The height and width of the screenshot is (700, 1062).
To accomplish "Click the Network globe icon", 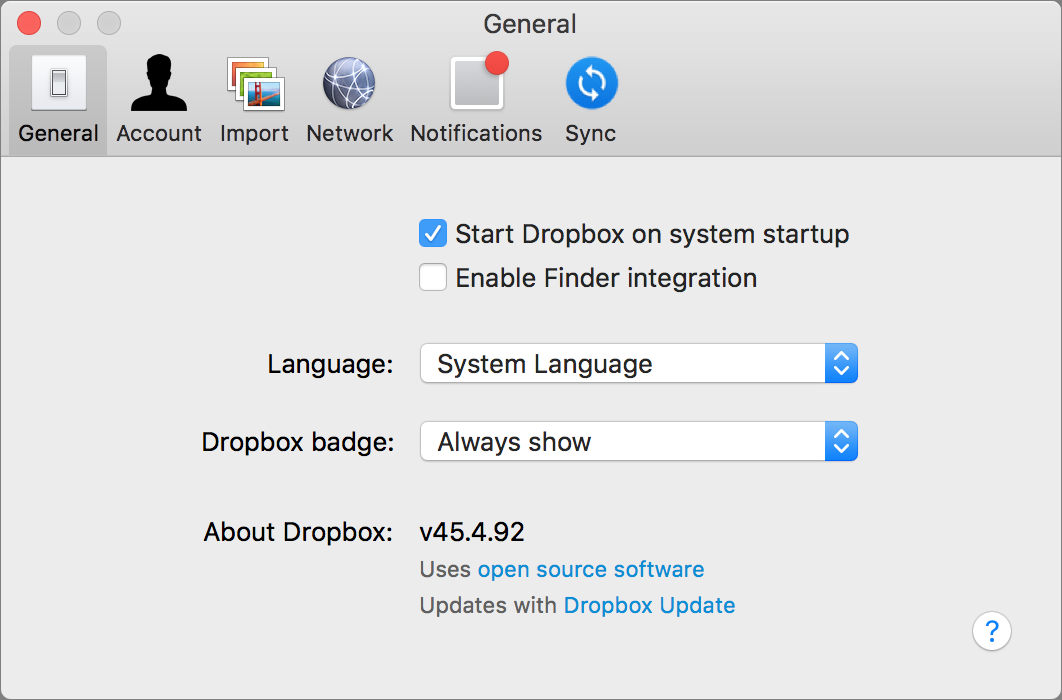I will (349, 83).
